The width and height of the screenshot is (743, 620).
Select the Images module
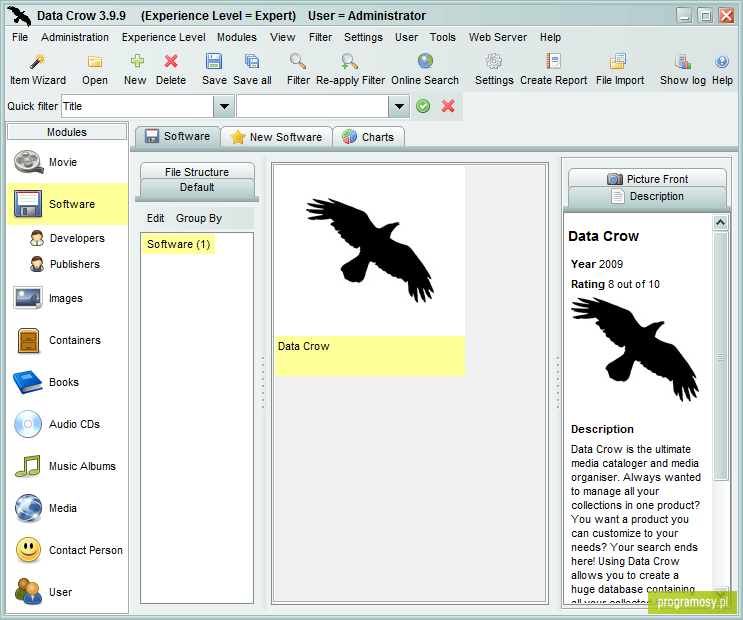67,298
